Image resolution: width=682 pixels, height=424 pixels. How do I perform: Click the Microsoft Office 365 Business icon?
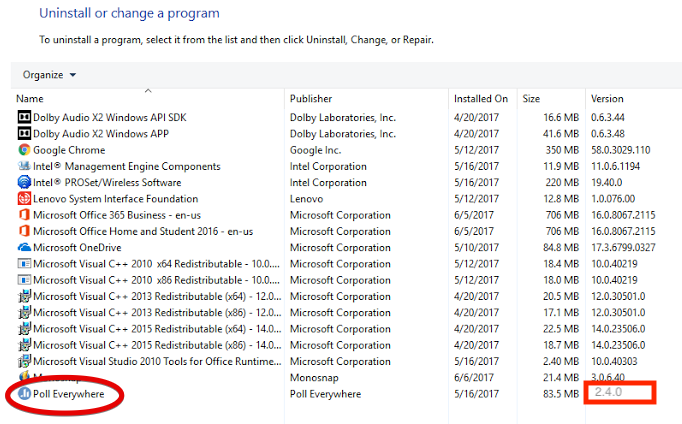click(x=24, y=214)
